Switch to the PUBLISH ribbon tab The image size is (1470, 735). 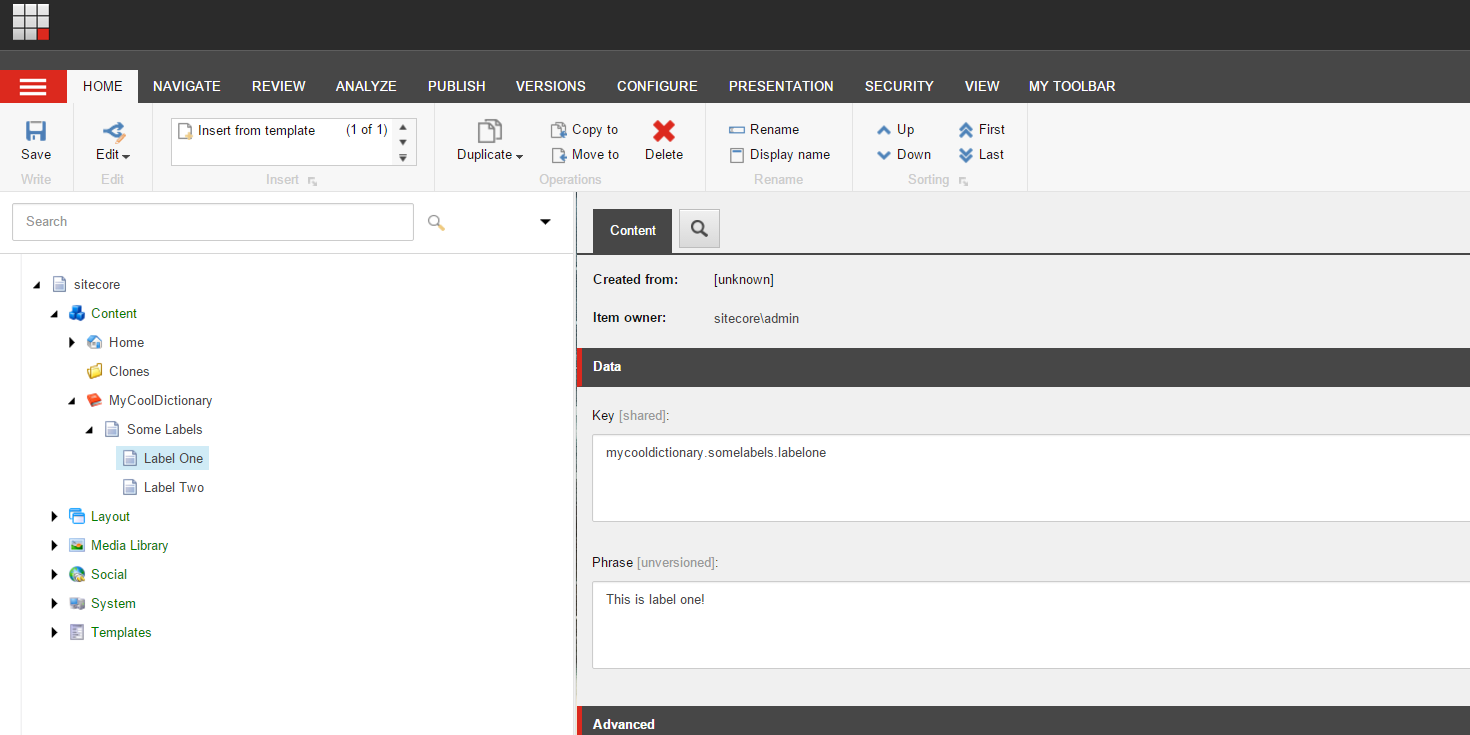coord(456,87)
